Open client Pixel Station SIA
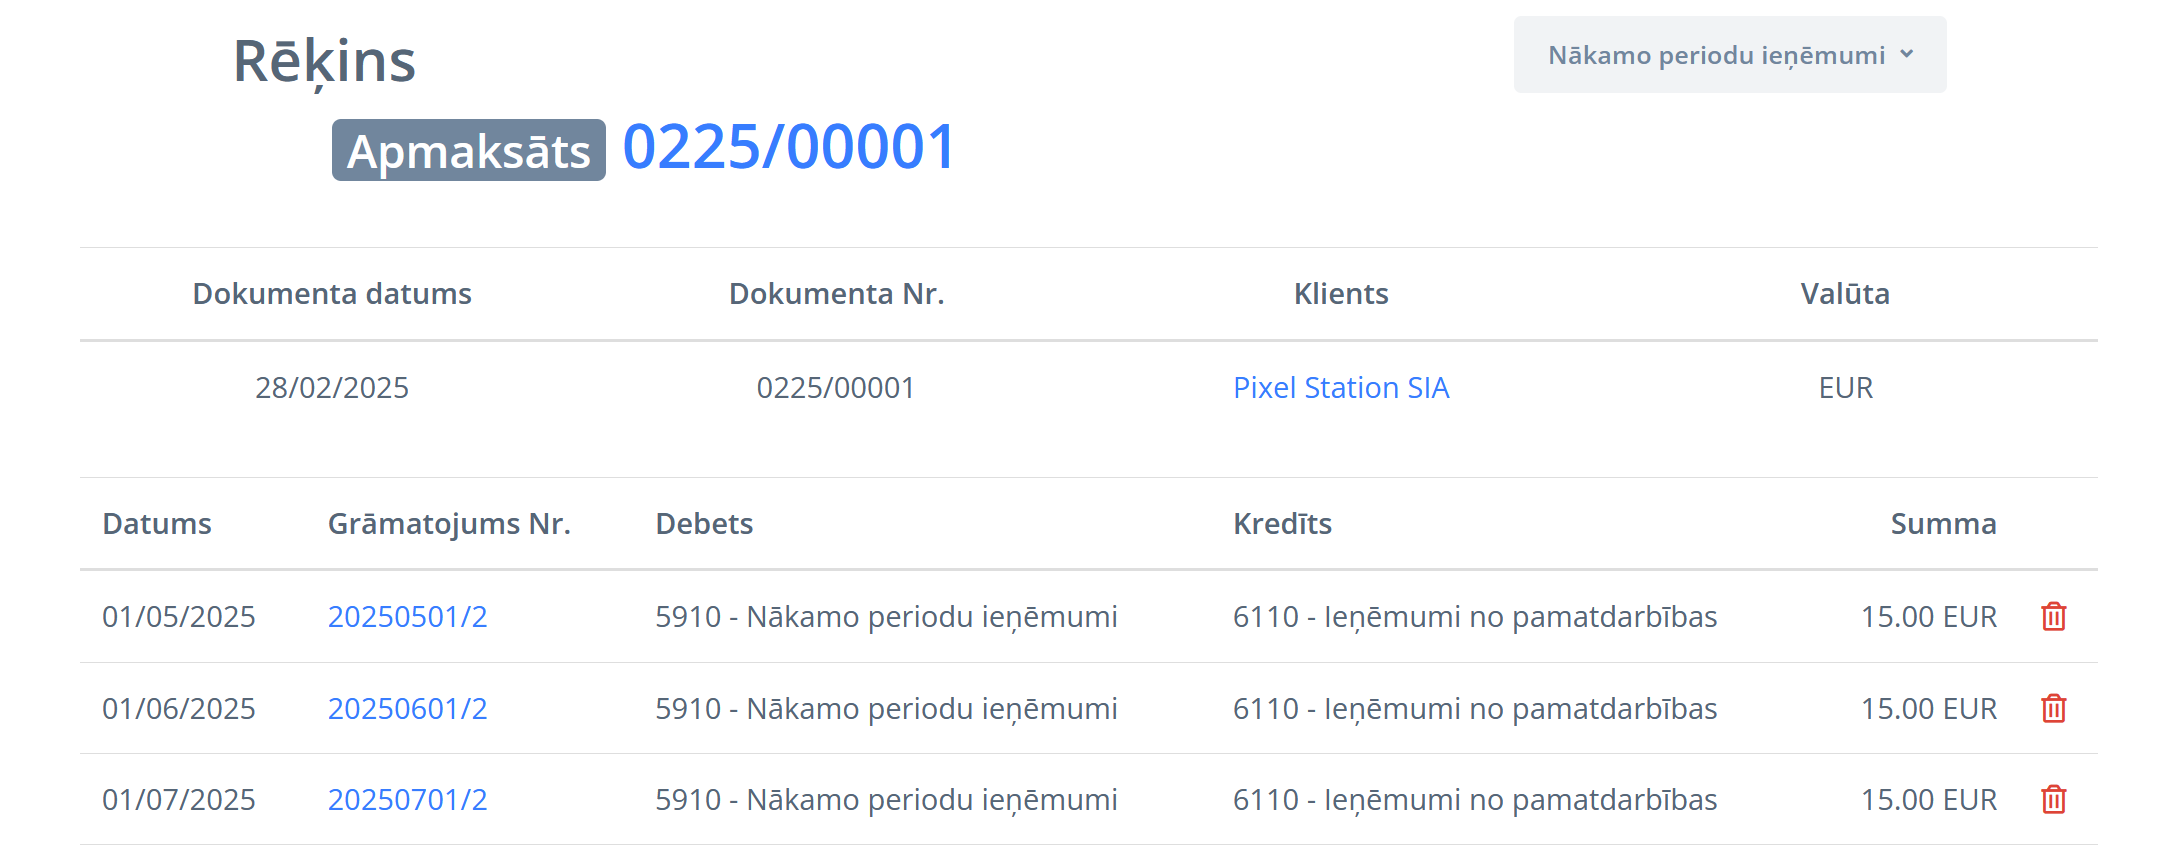Viewport: 2165px width, 862px height. [x=1340, y=388]
